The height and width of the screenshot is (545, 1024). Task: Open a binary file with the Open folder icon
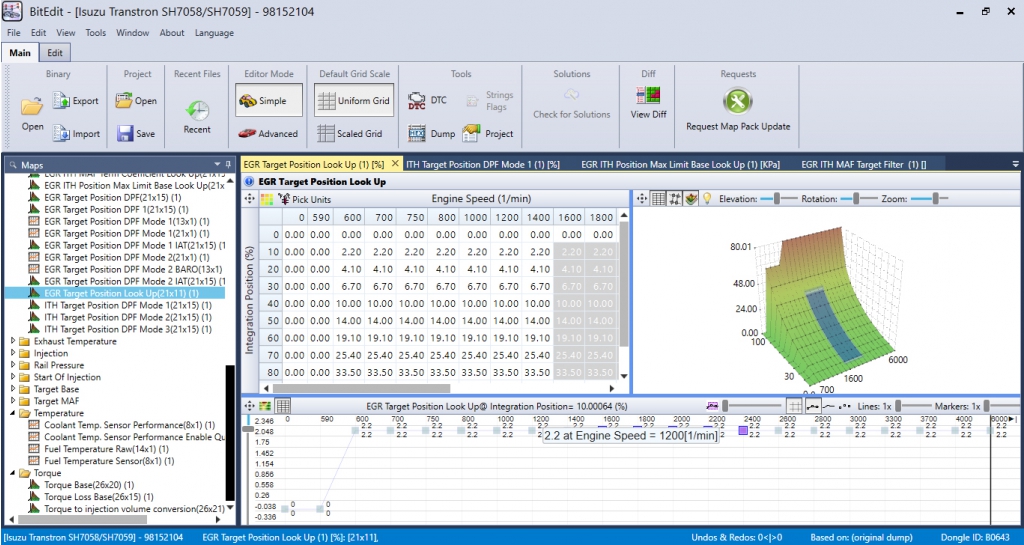pos(31,106)
